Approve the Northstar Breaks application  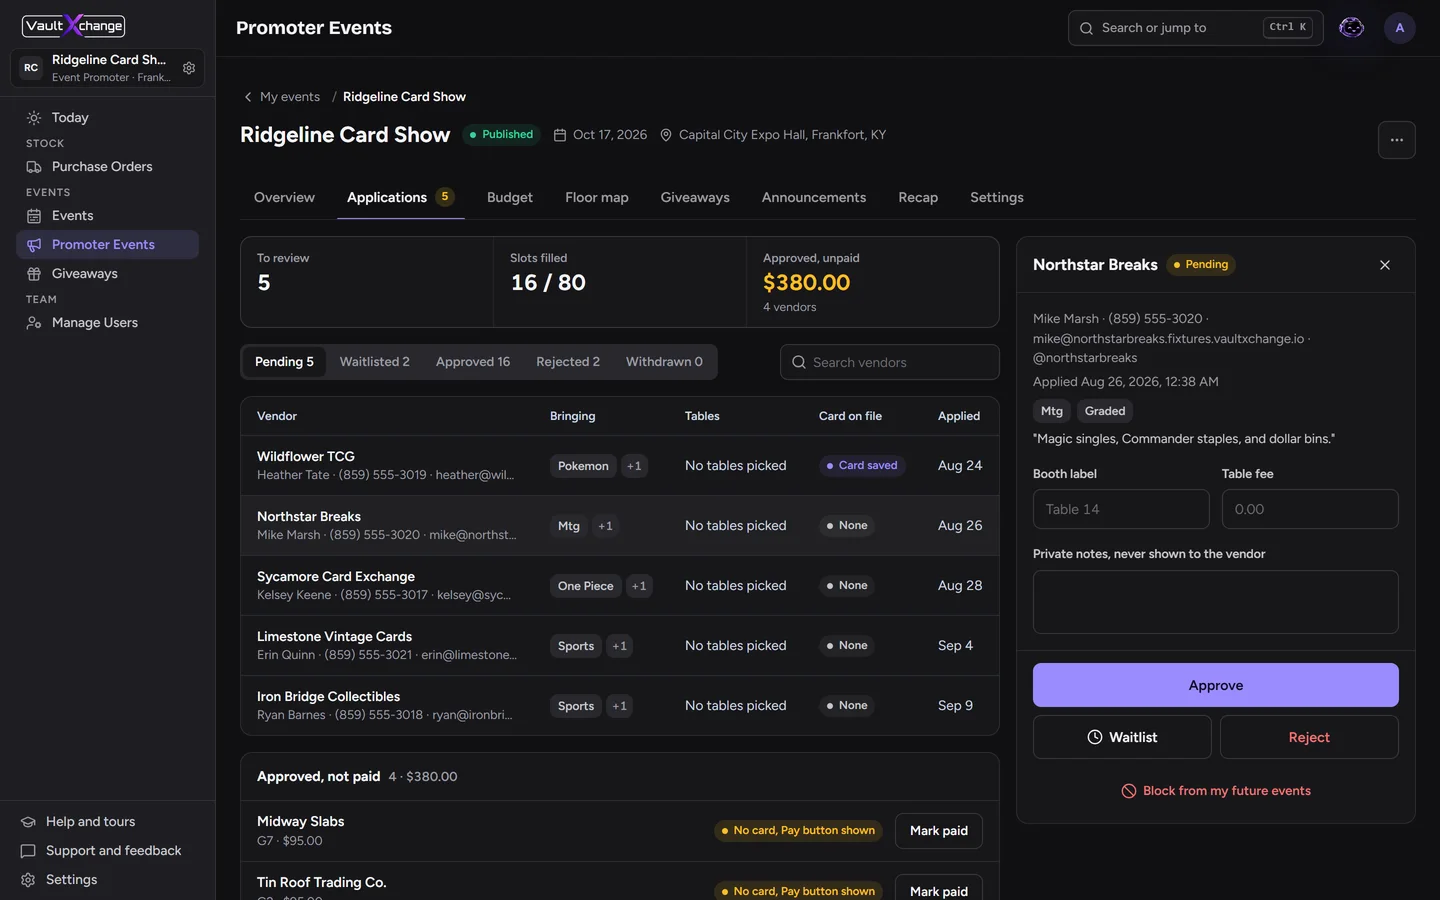click(x=1215, y=685)
